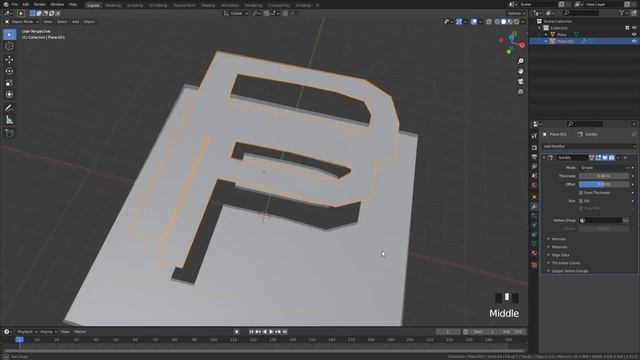Open the Options dropdown in viewport header
This screenshot has height=360, width=640.
[x=516, y=13]
